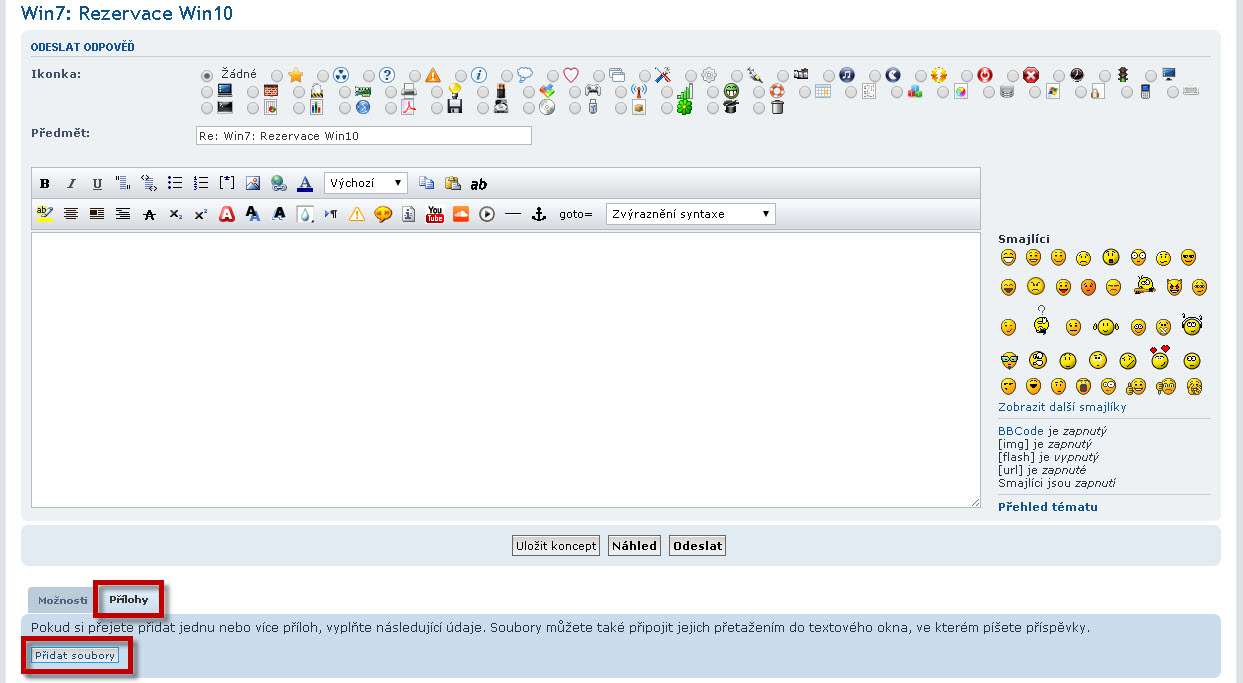Open the font color picker

[305, 183]
